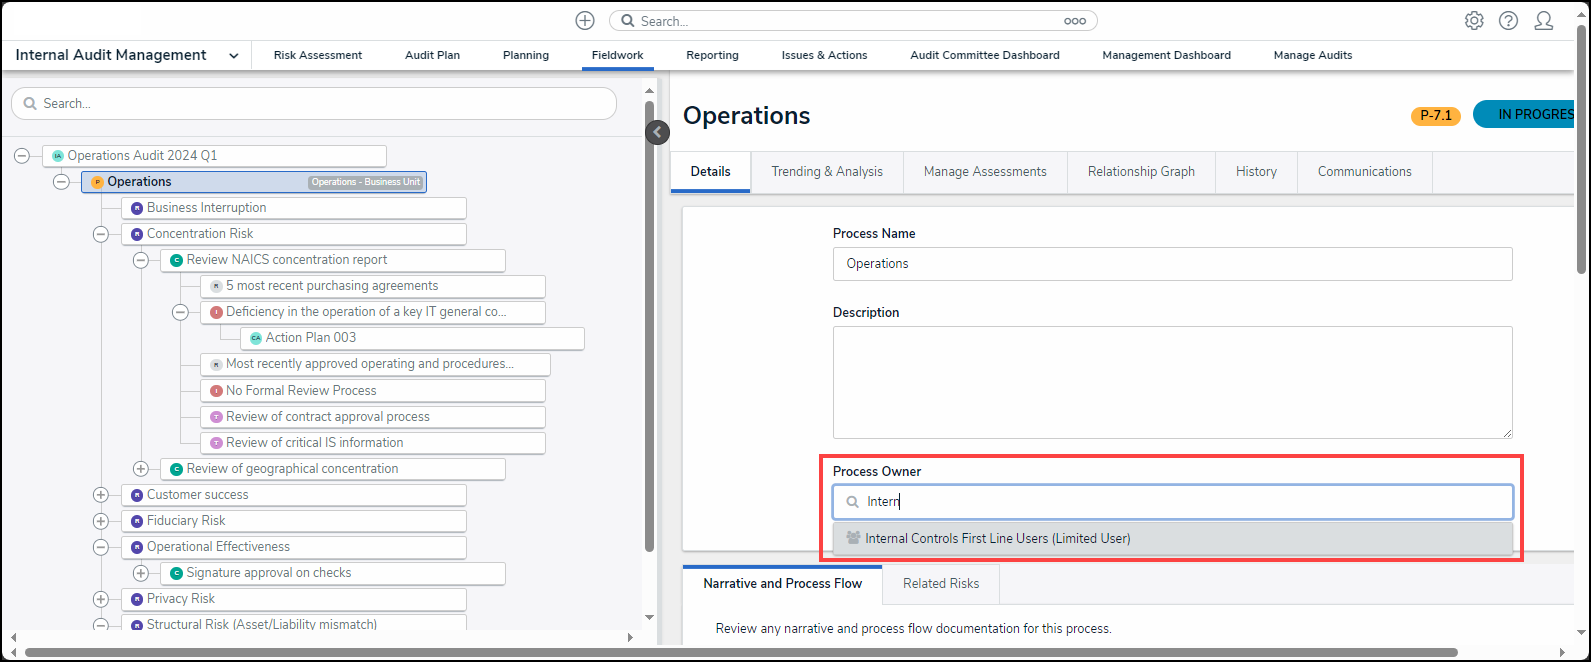
Task: Open the help question mark icon
Action: [x=1508, y=21]
